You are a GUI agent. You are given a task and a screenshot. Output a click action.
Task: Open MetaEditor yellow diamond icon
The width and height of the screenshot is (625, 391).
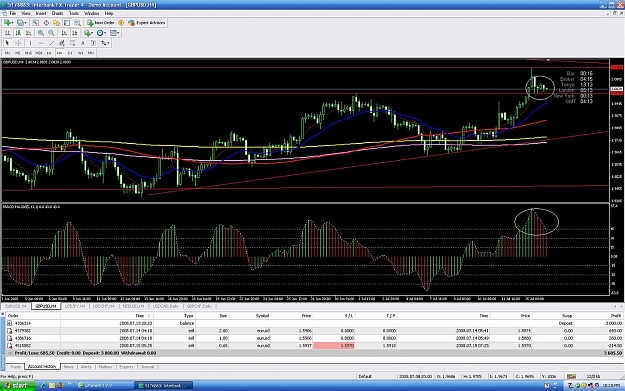(x=121, y=23)
